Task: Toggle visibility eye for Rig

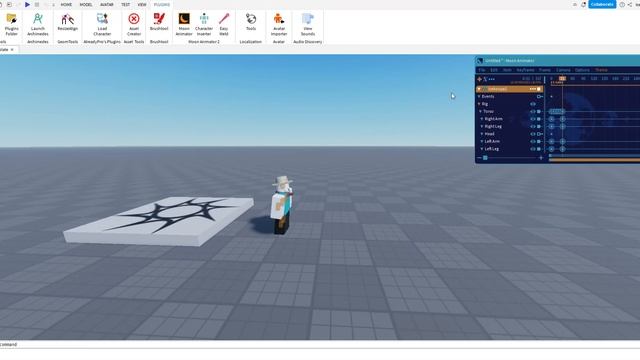Action: tap(533, 104)
